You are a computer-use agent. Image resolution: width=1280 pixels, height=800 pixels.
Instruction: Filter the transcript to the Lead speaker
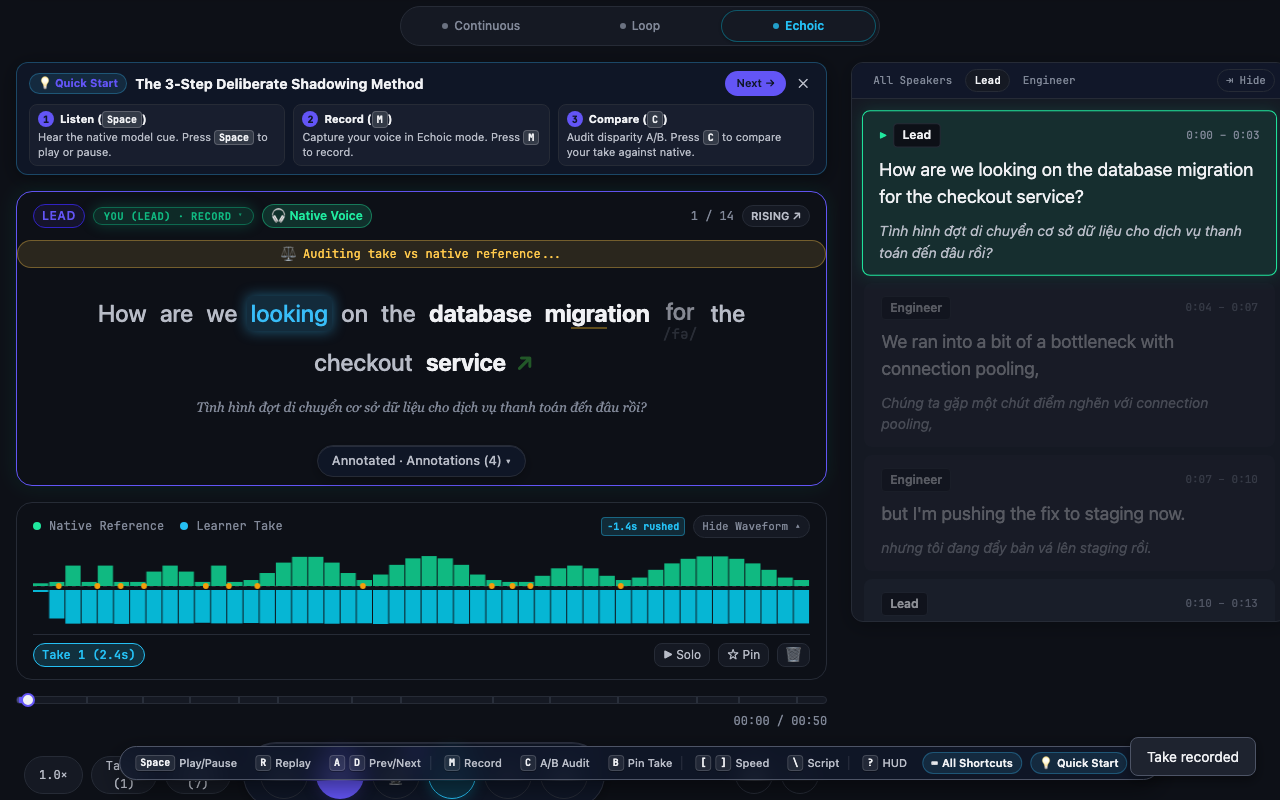pos(987,80)
